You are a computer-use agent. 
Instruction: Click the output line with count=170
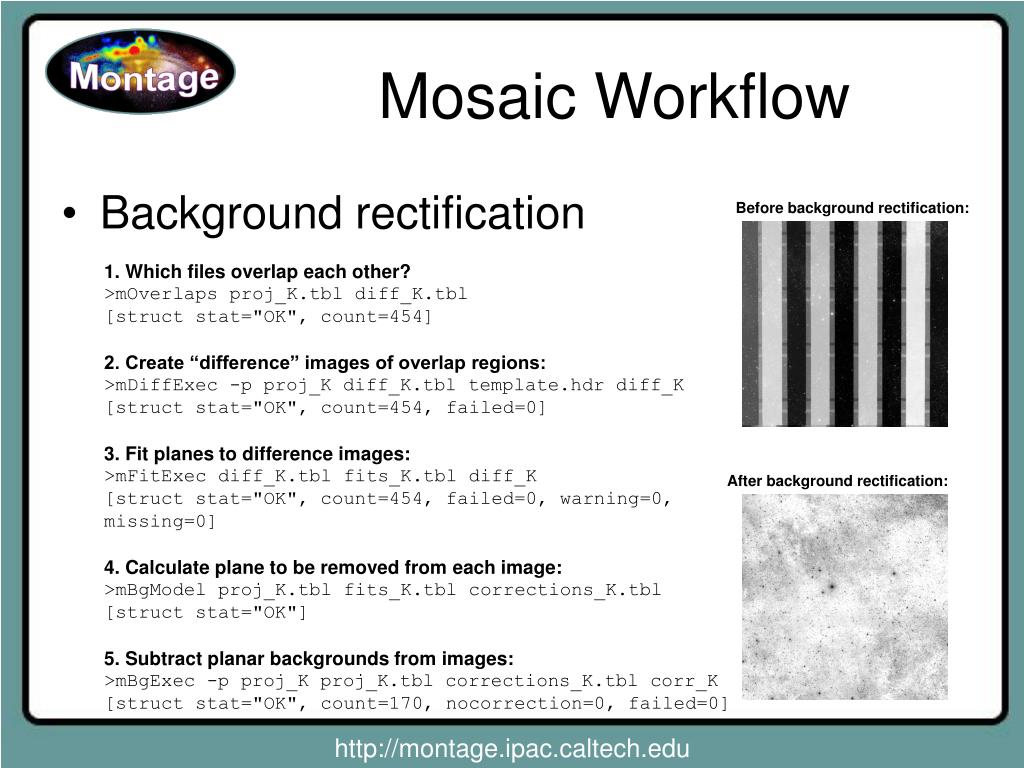(417, 704)
